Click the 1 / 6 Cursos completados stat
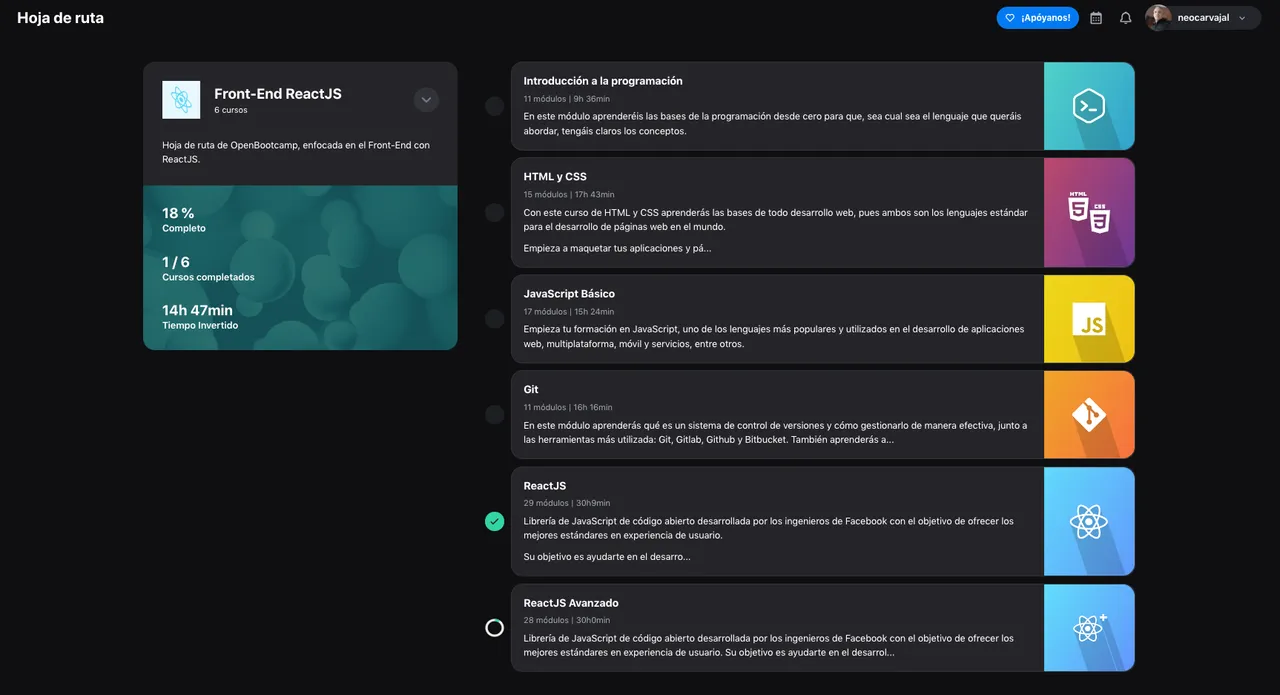Screen dimensions: 1280x695 [208, 269]
